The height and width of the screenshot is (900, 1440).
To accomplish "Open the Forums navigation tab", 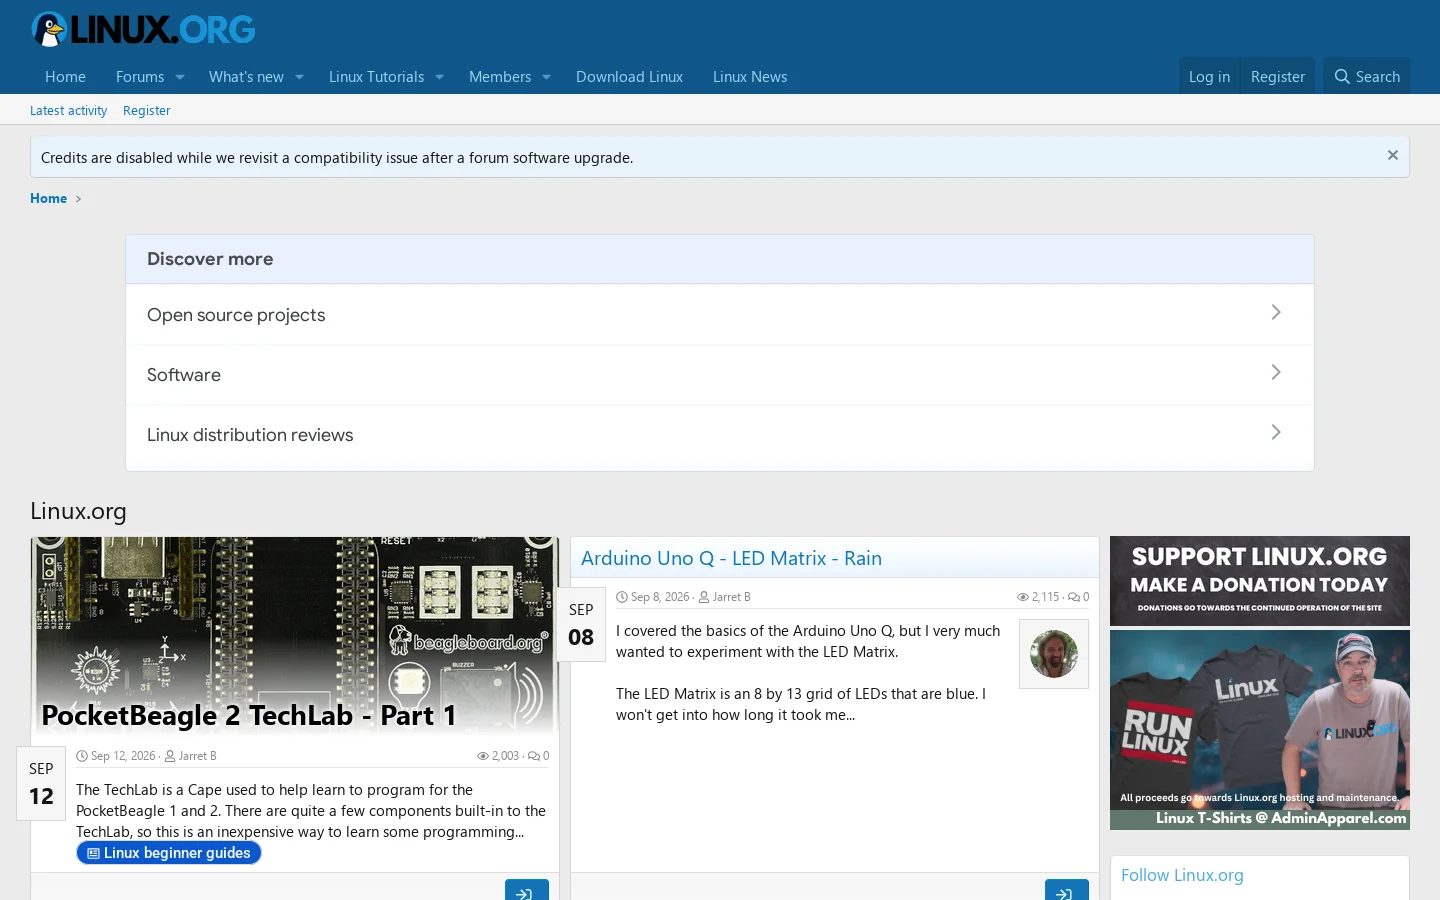I will coord(140,77).
